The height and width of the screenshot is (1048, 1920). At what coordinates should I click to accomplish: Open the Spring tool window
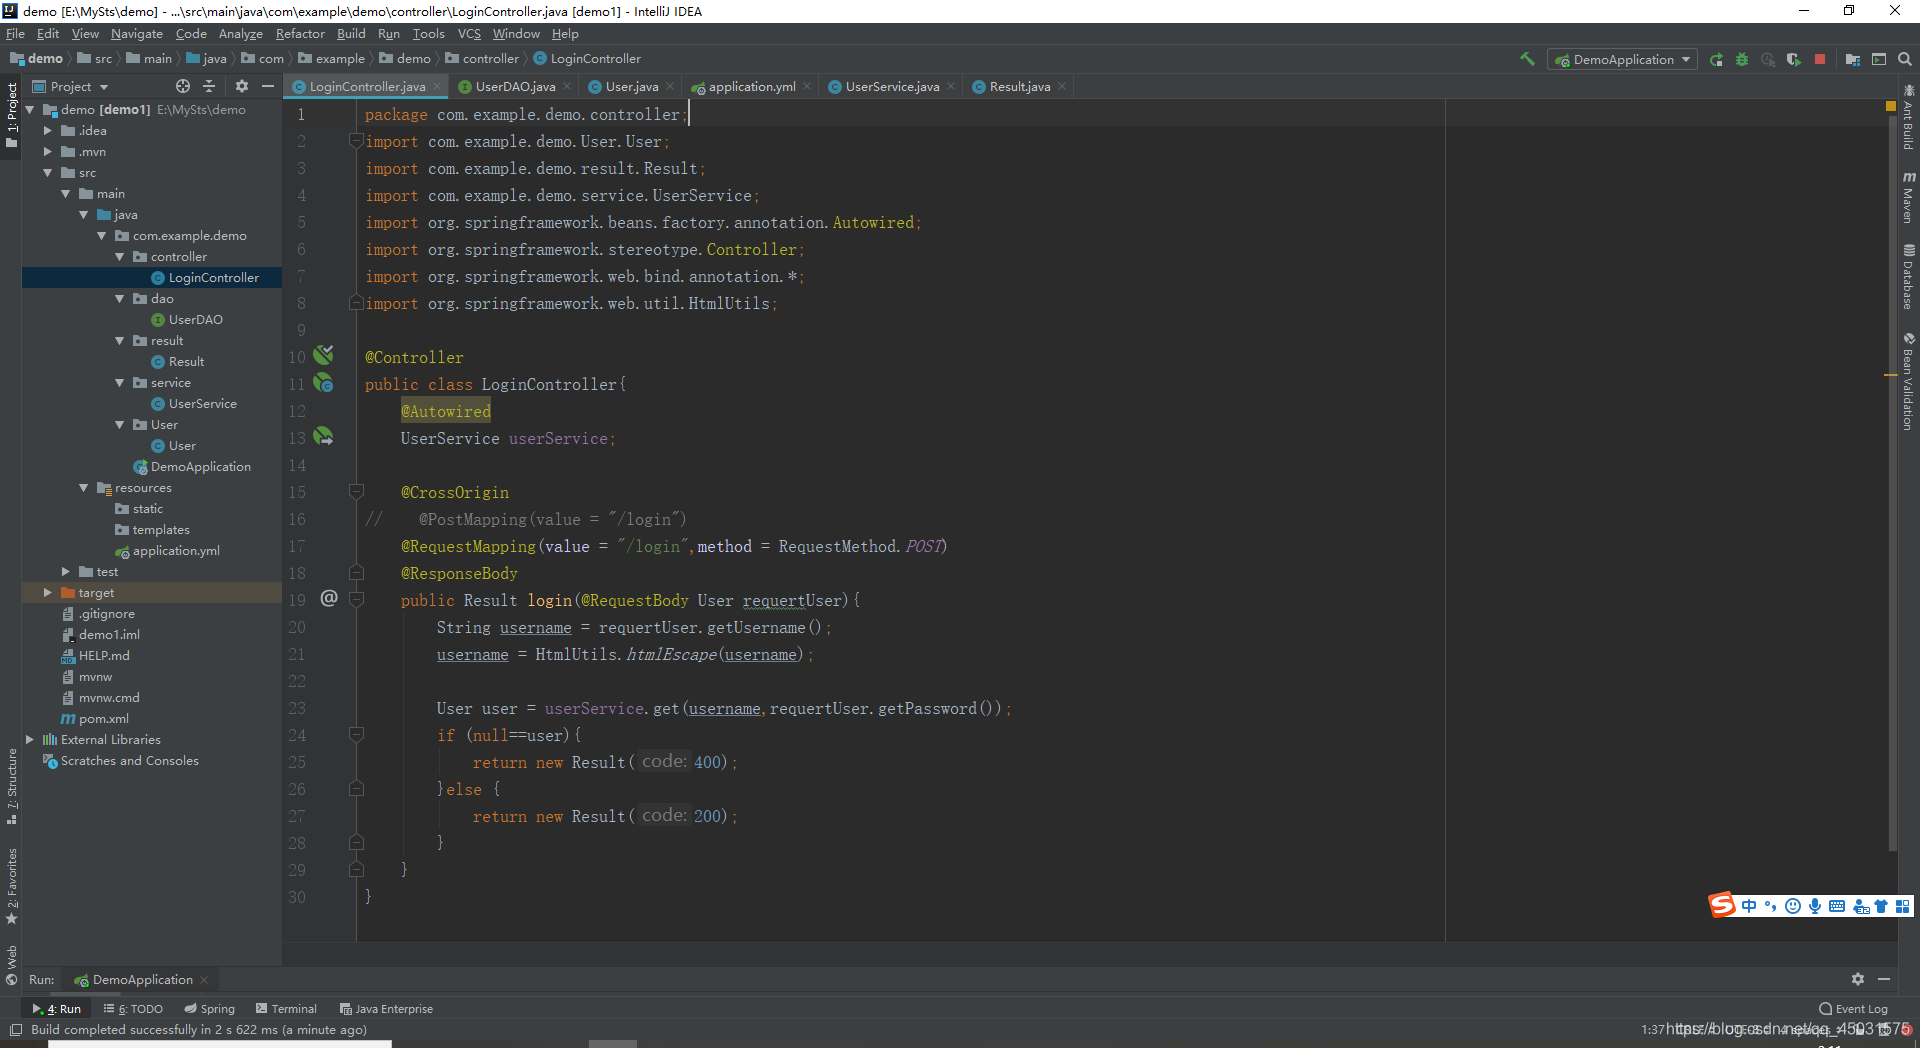[x=210, y=1008]
